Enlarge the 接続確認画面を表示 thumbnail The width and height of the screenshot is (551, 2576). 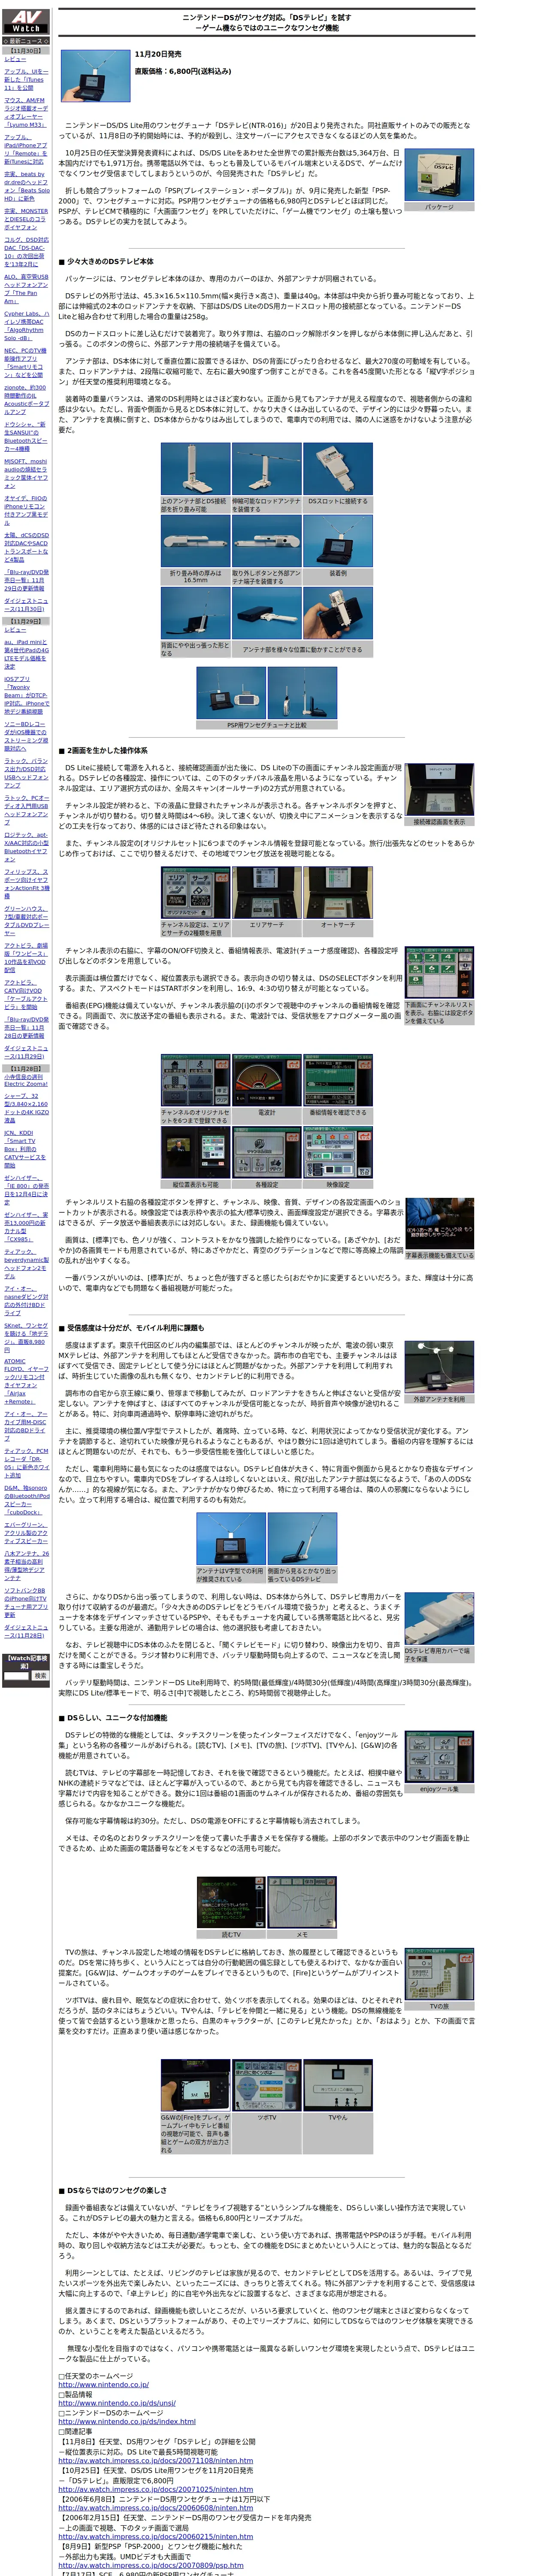click(439, 790)
